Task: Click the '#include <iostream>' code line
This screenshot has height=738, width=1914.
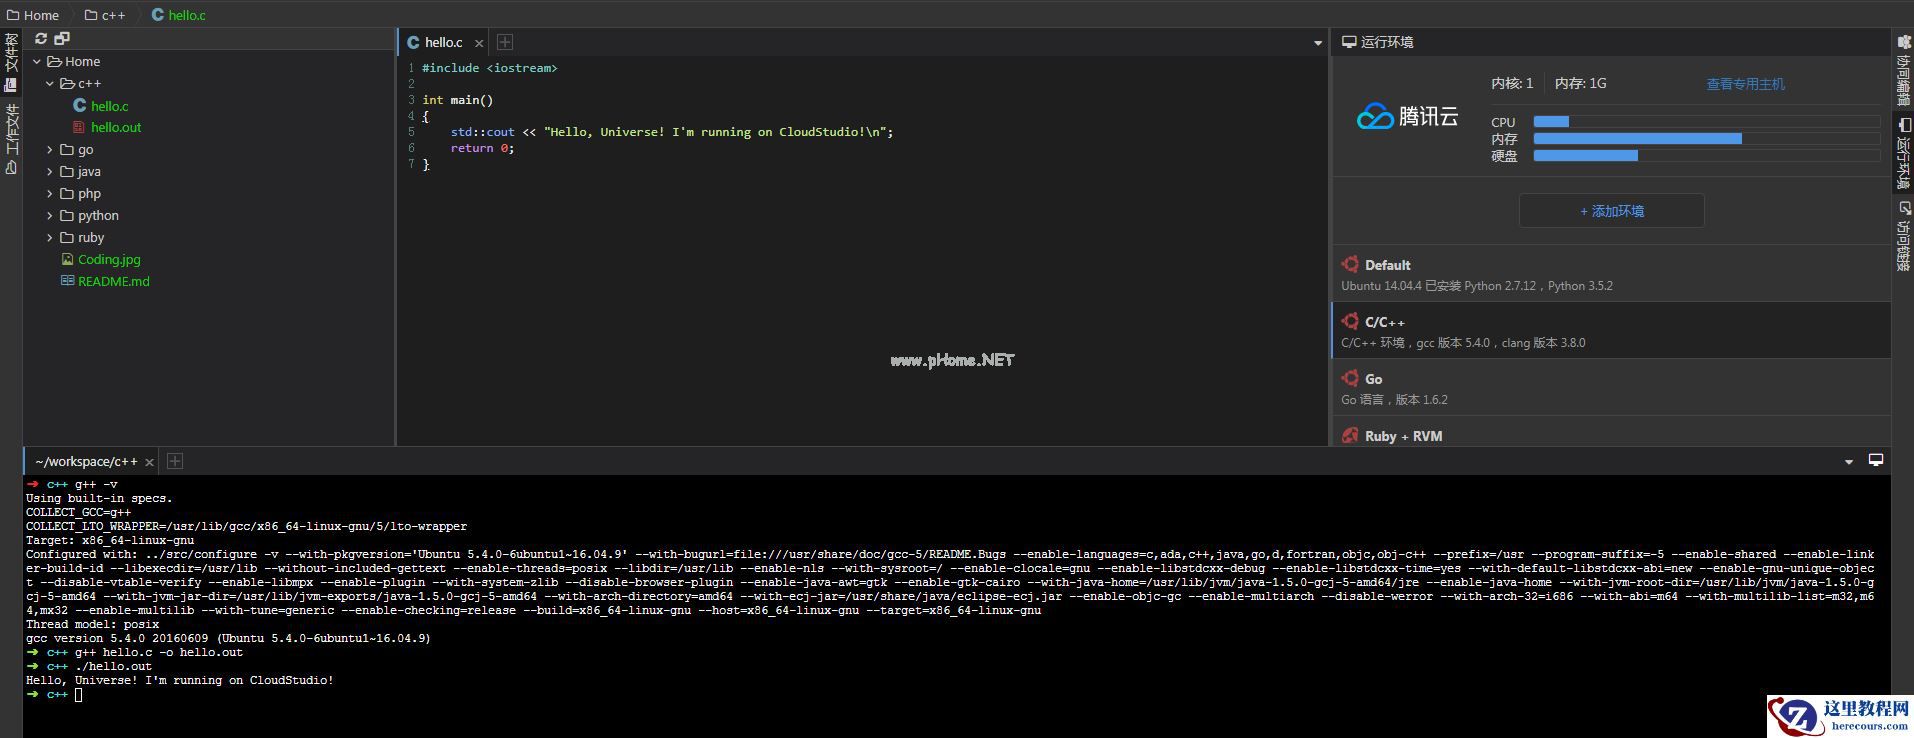Action: click(x=489, y=68)
